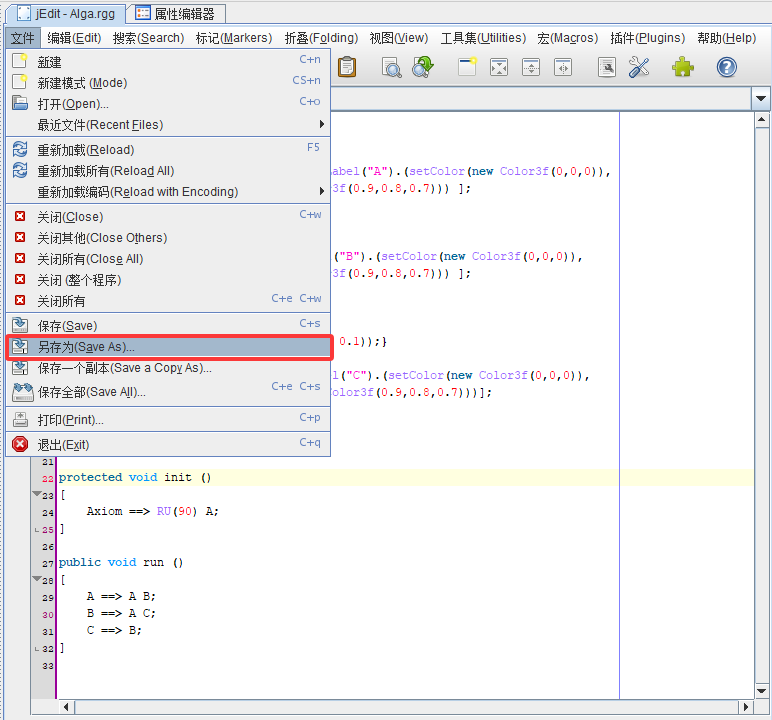Switch to the 属性编辑器 tab
This screenshot has height=720, width=772.
pyautogui.click(x=176, y=14)
